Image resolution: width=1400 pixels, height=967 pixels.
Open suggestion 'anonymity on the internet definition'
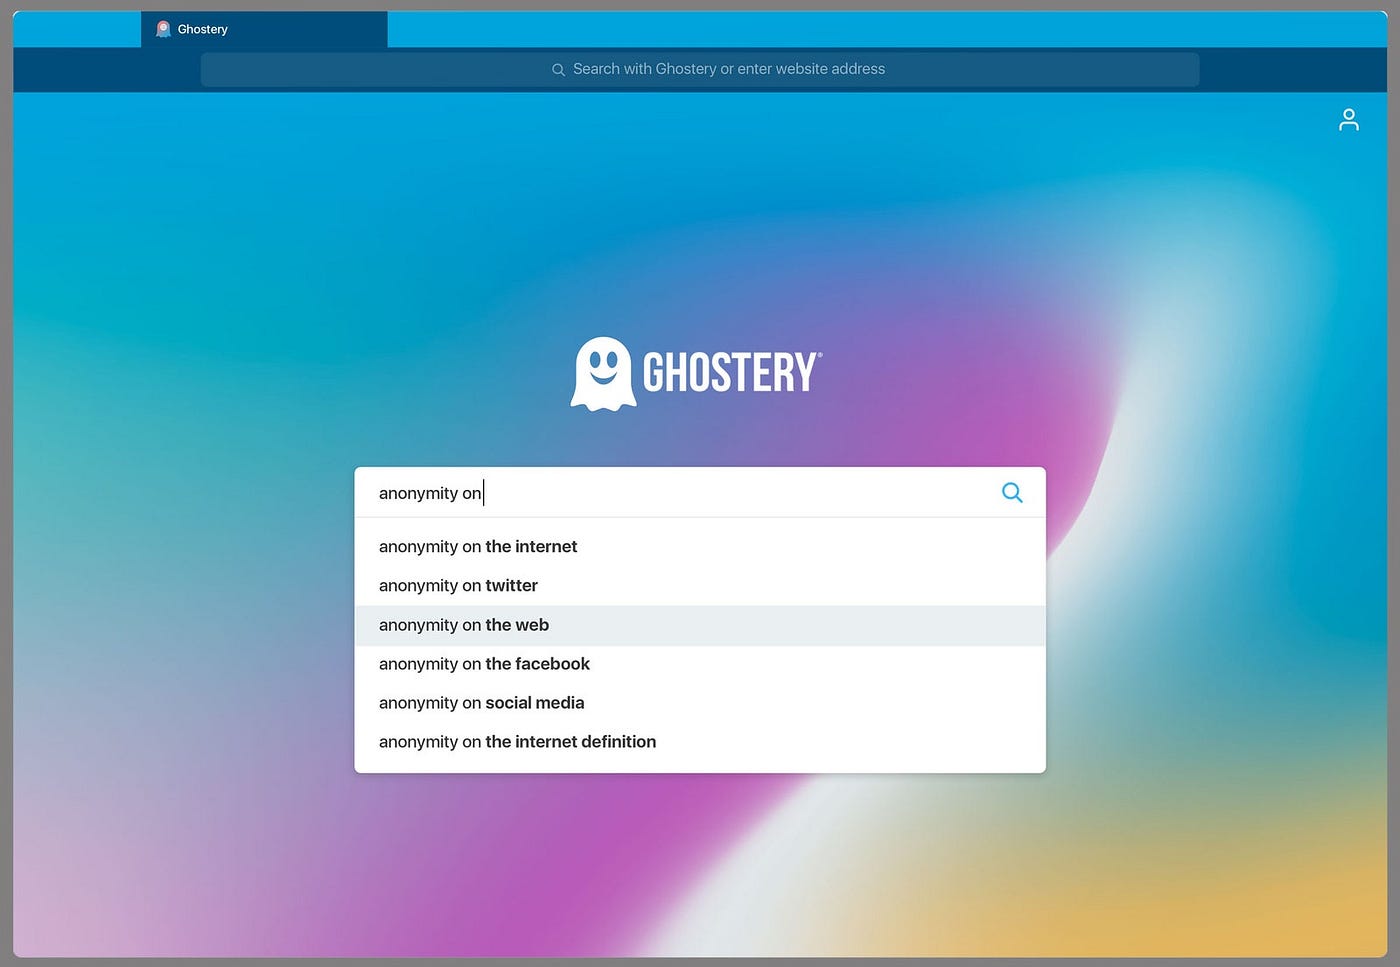(700, 742)
